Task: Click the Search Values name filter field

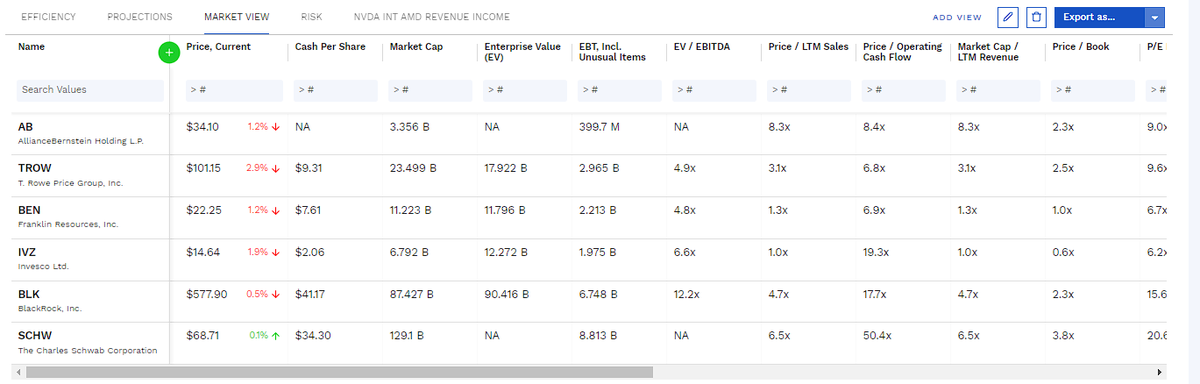Action: tap(90, 90)
